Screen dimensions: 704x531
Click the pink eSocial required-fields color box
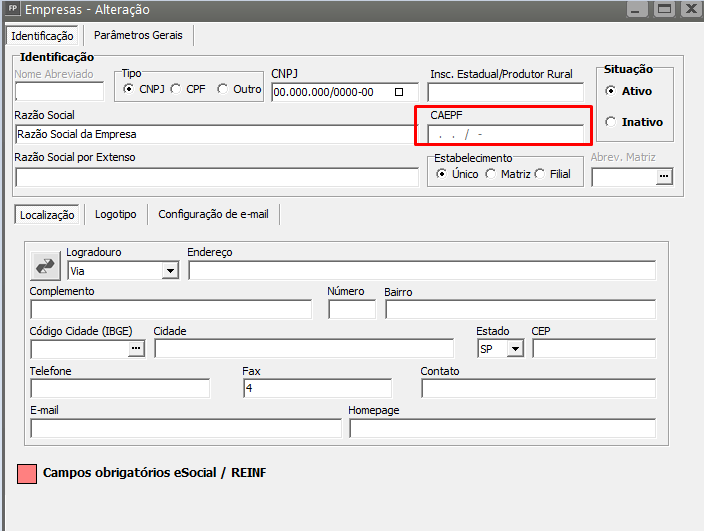(x=27, y=473)
